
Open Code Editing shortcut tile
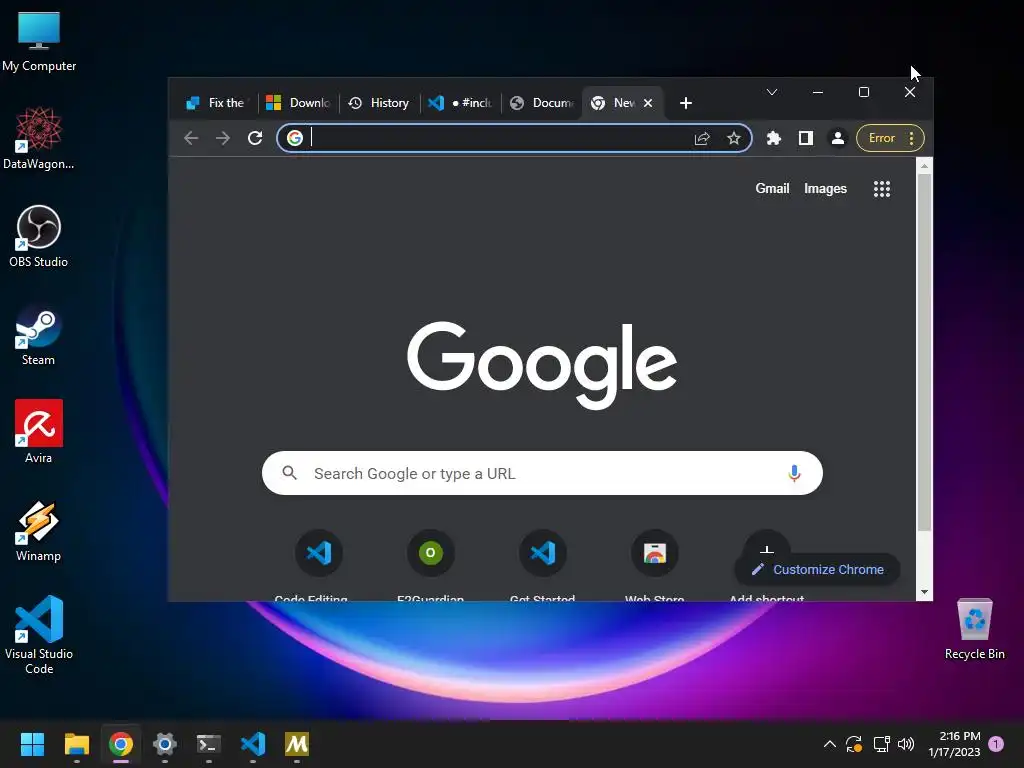tap(318, 566)
